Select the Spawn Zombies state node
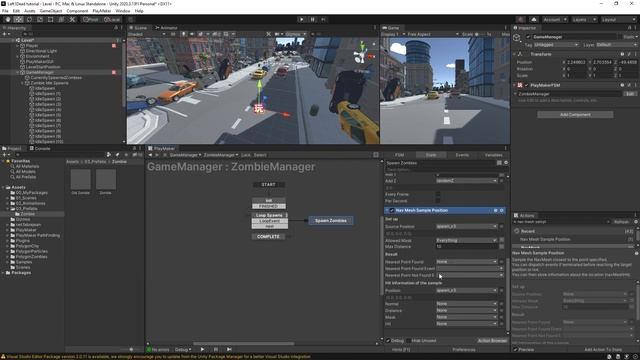This screenshot has height=360, width=640. tap(331, 220)
